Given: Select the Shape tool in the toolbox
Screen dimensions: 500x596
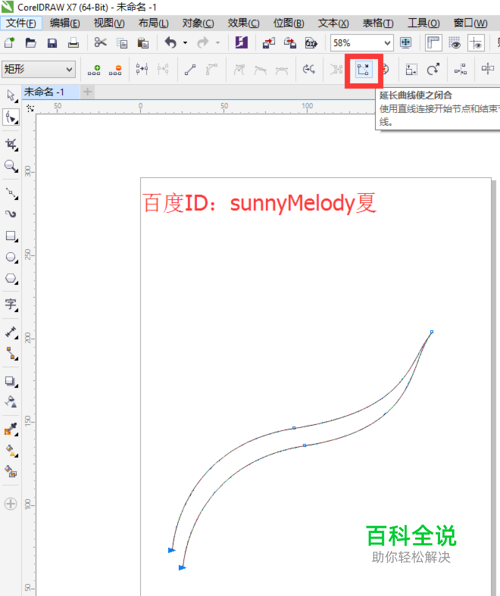Looking at the screenshot, I should 11,117.
